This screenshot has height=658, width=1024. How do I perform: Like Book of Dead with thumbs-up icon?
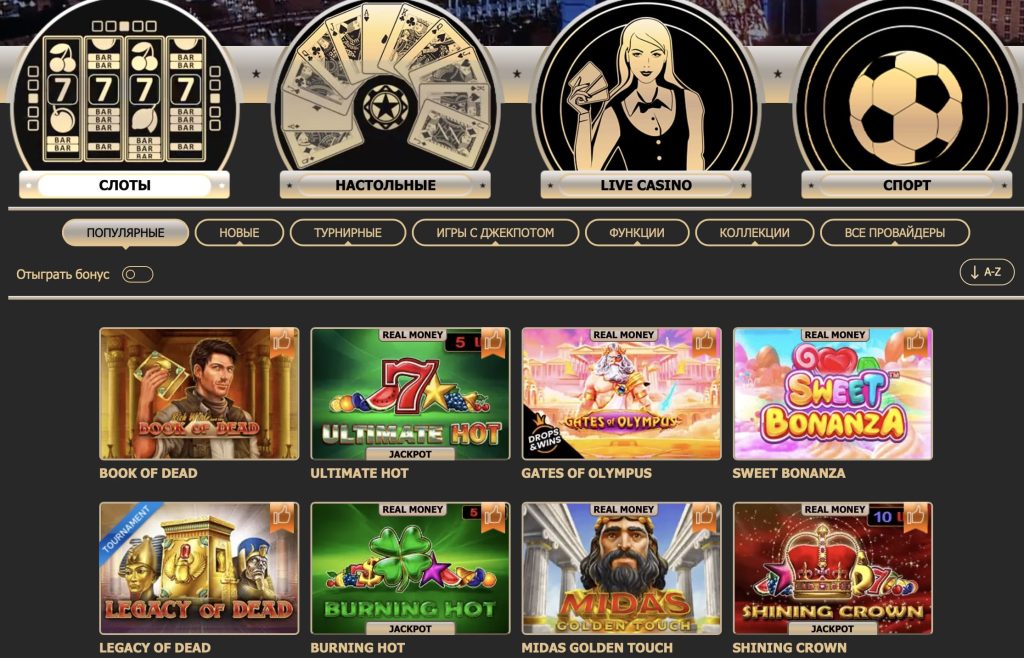pos(283,342)
